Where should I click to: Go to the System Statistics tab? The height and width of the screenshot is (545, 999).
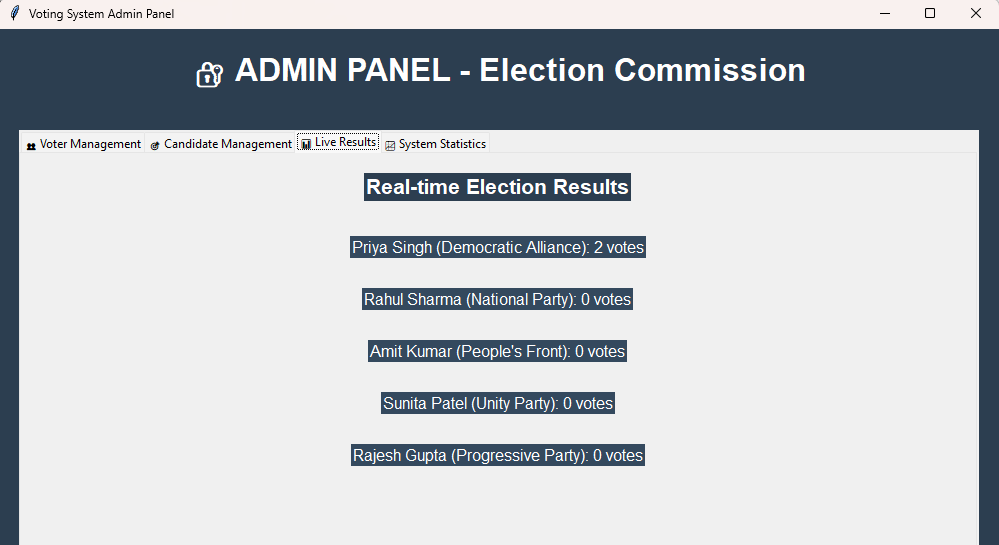coord(442,144)
